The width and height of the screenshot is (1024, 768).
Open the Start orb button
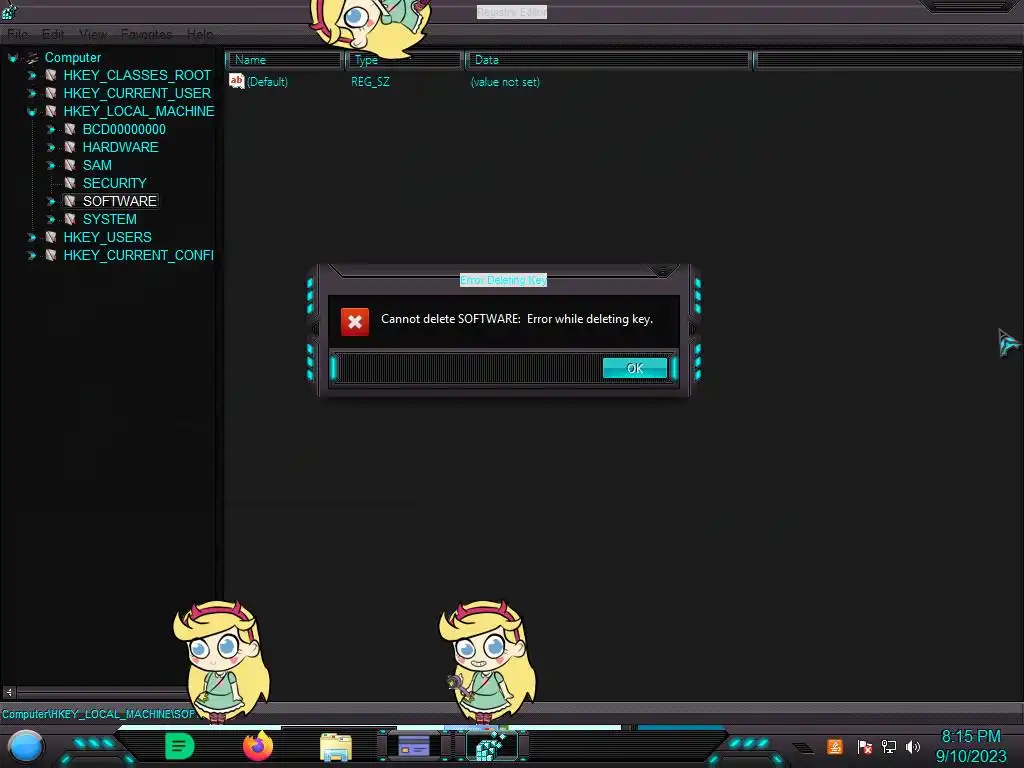coord(26,747)
